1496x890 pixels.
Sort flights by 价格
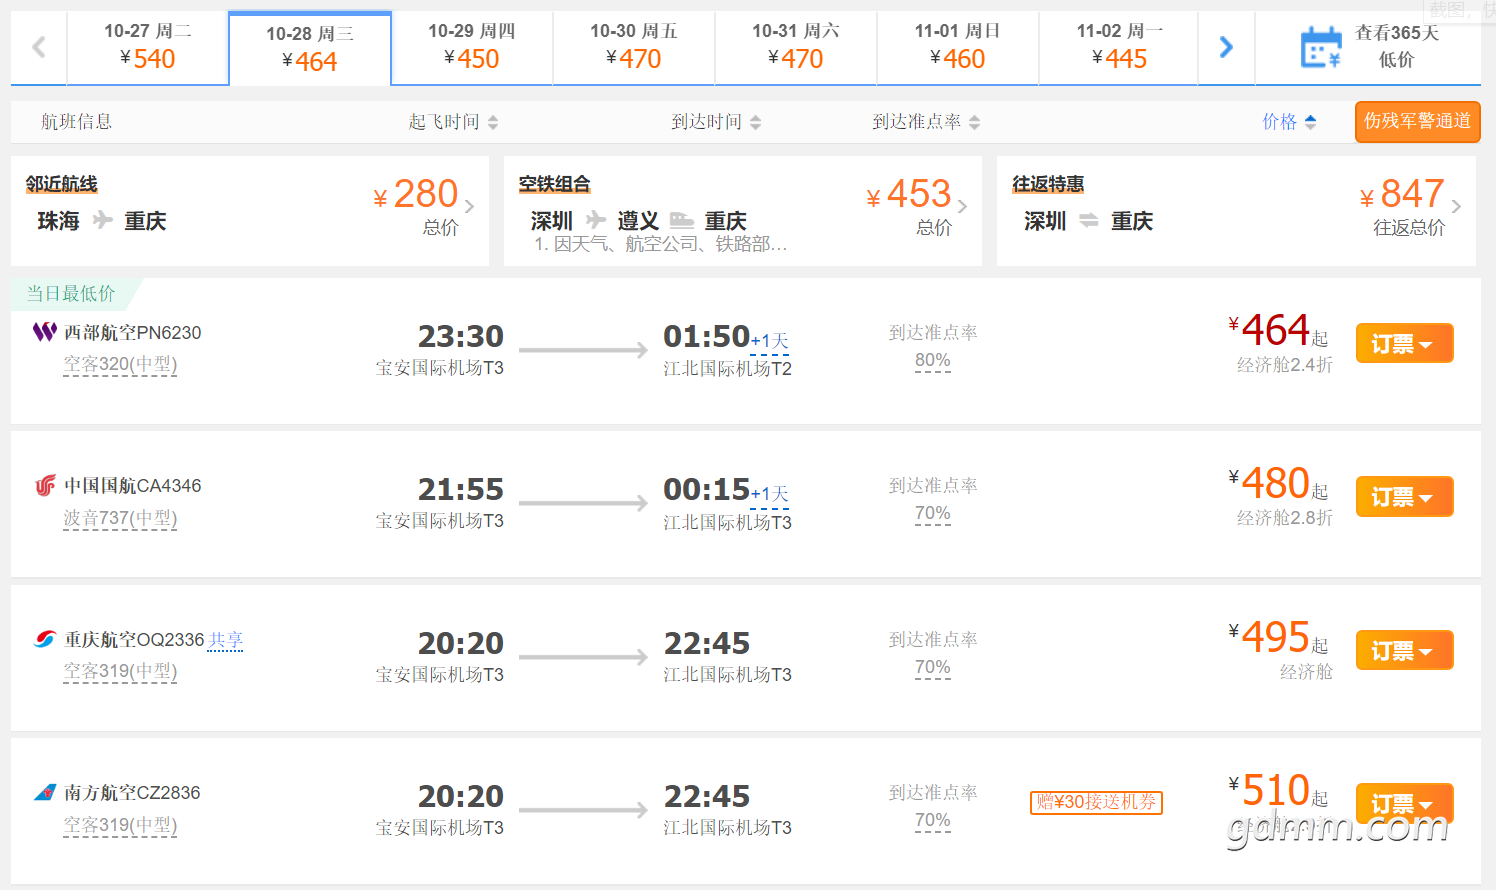(1289, 122)
